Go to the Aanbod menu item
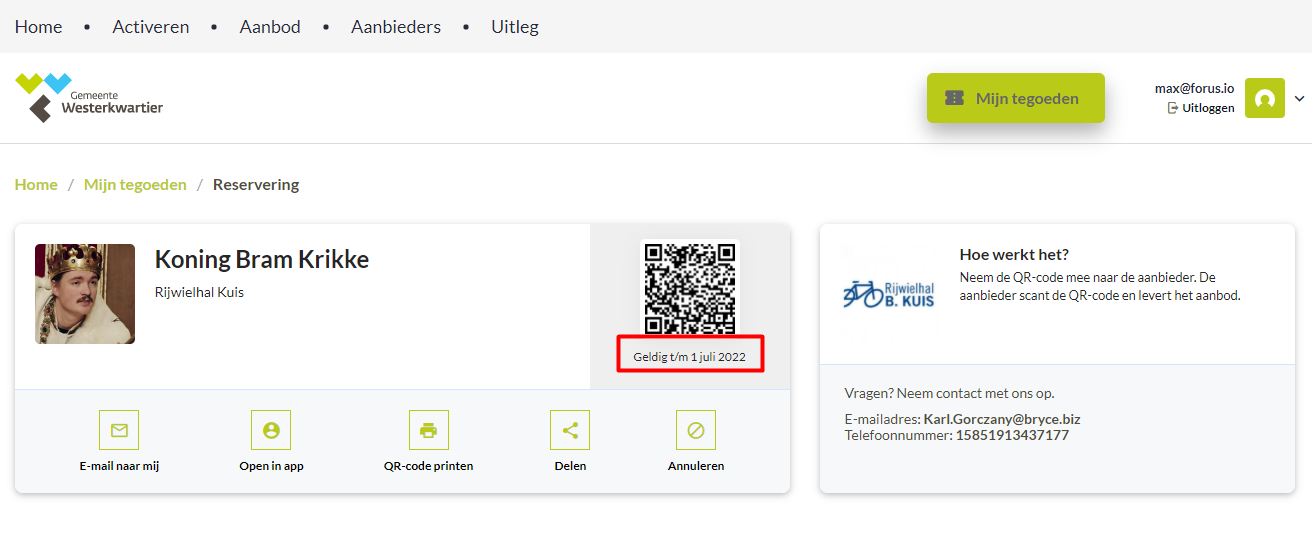Image resolution: width=1312 pixels, height=552 pixels. pos(270,27)
